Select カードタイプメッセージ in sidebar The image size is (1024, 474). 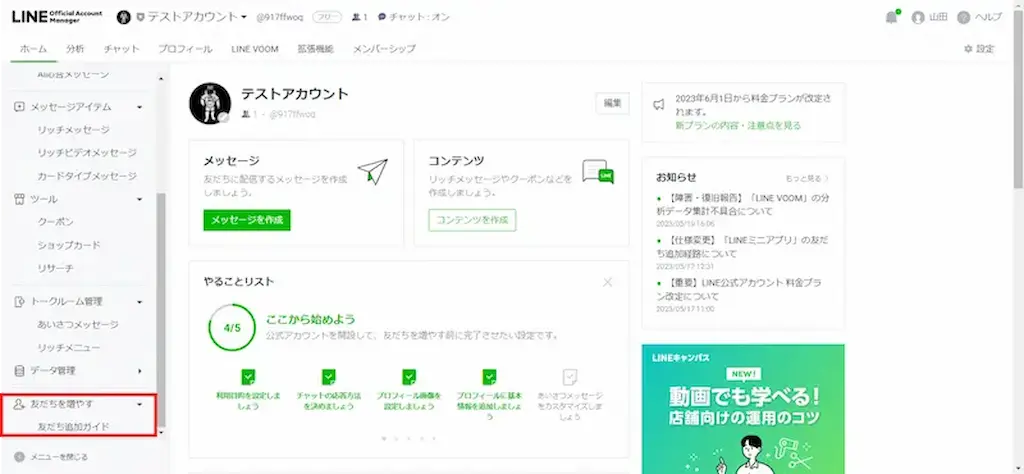87,176
